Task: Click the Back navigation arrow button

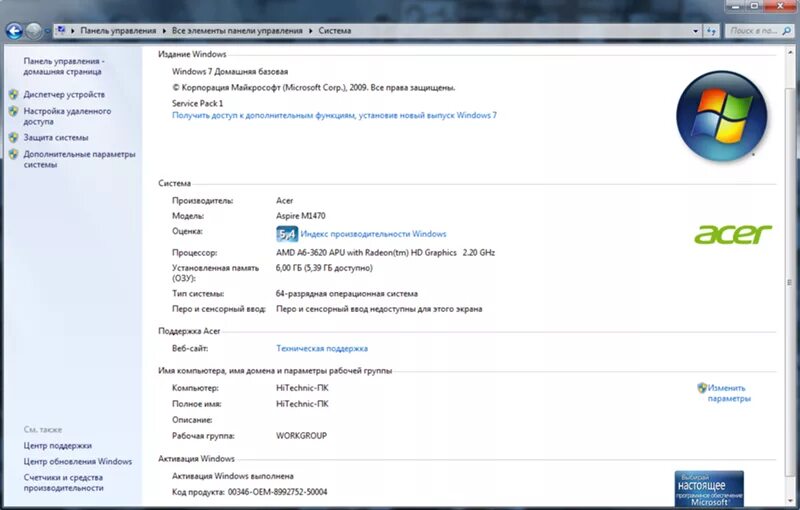Action: pos(14,31)
